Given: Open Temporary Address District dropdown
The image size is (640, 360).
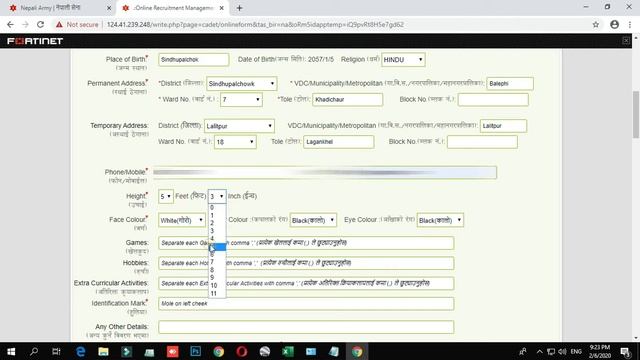Looking at the screenshot, I should 239,126.
